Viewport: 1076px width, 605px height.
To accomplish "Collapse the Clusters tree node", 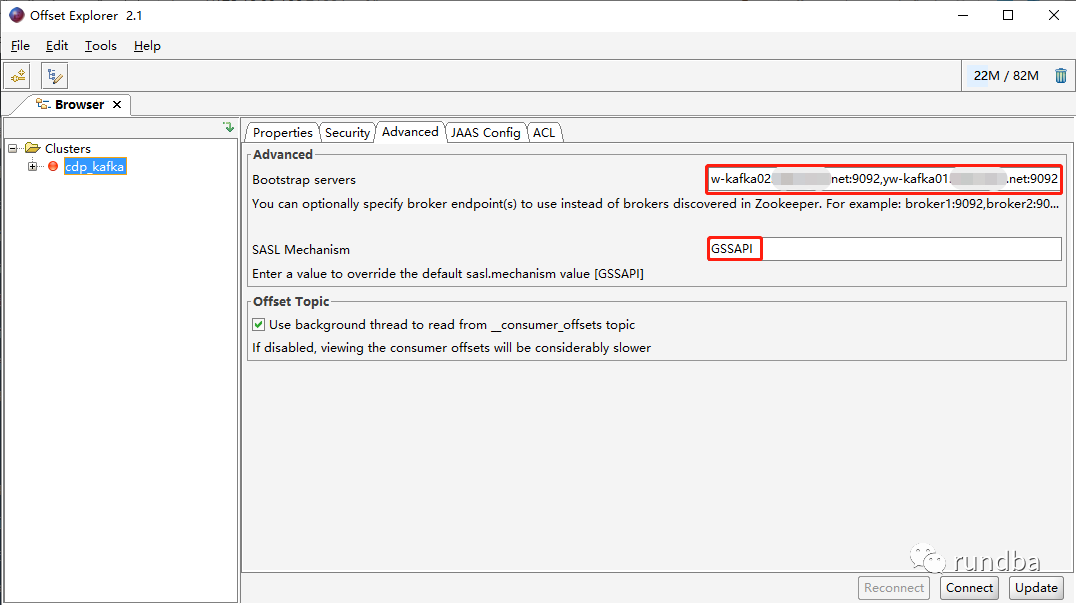I will click(x=12, y=148).
